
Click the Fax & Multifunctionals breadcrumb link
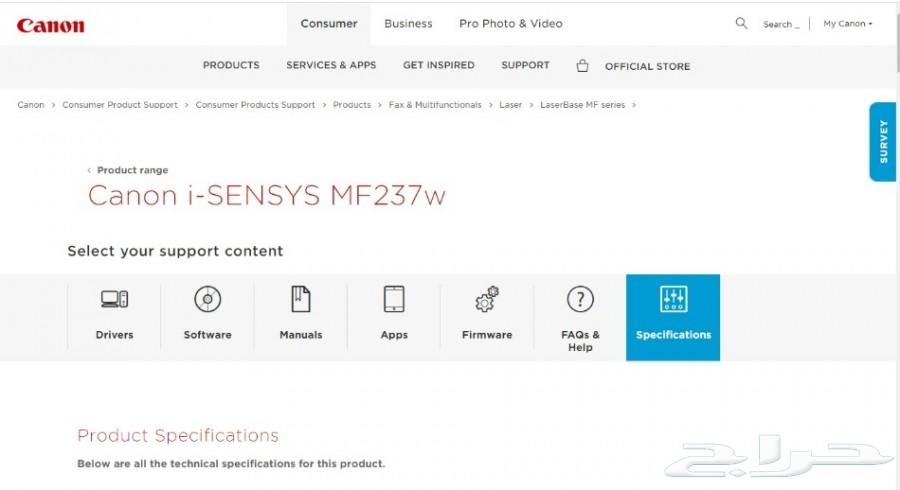coord(435,105)
